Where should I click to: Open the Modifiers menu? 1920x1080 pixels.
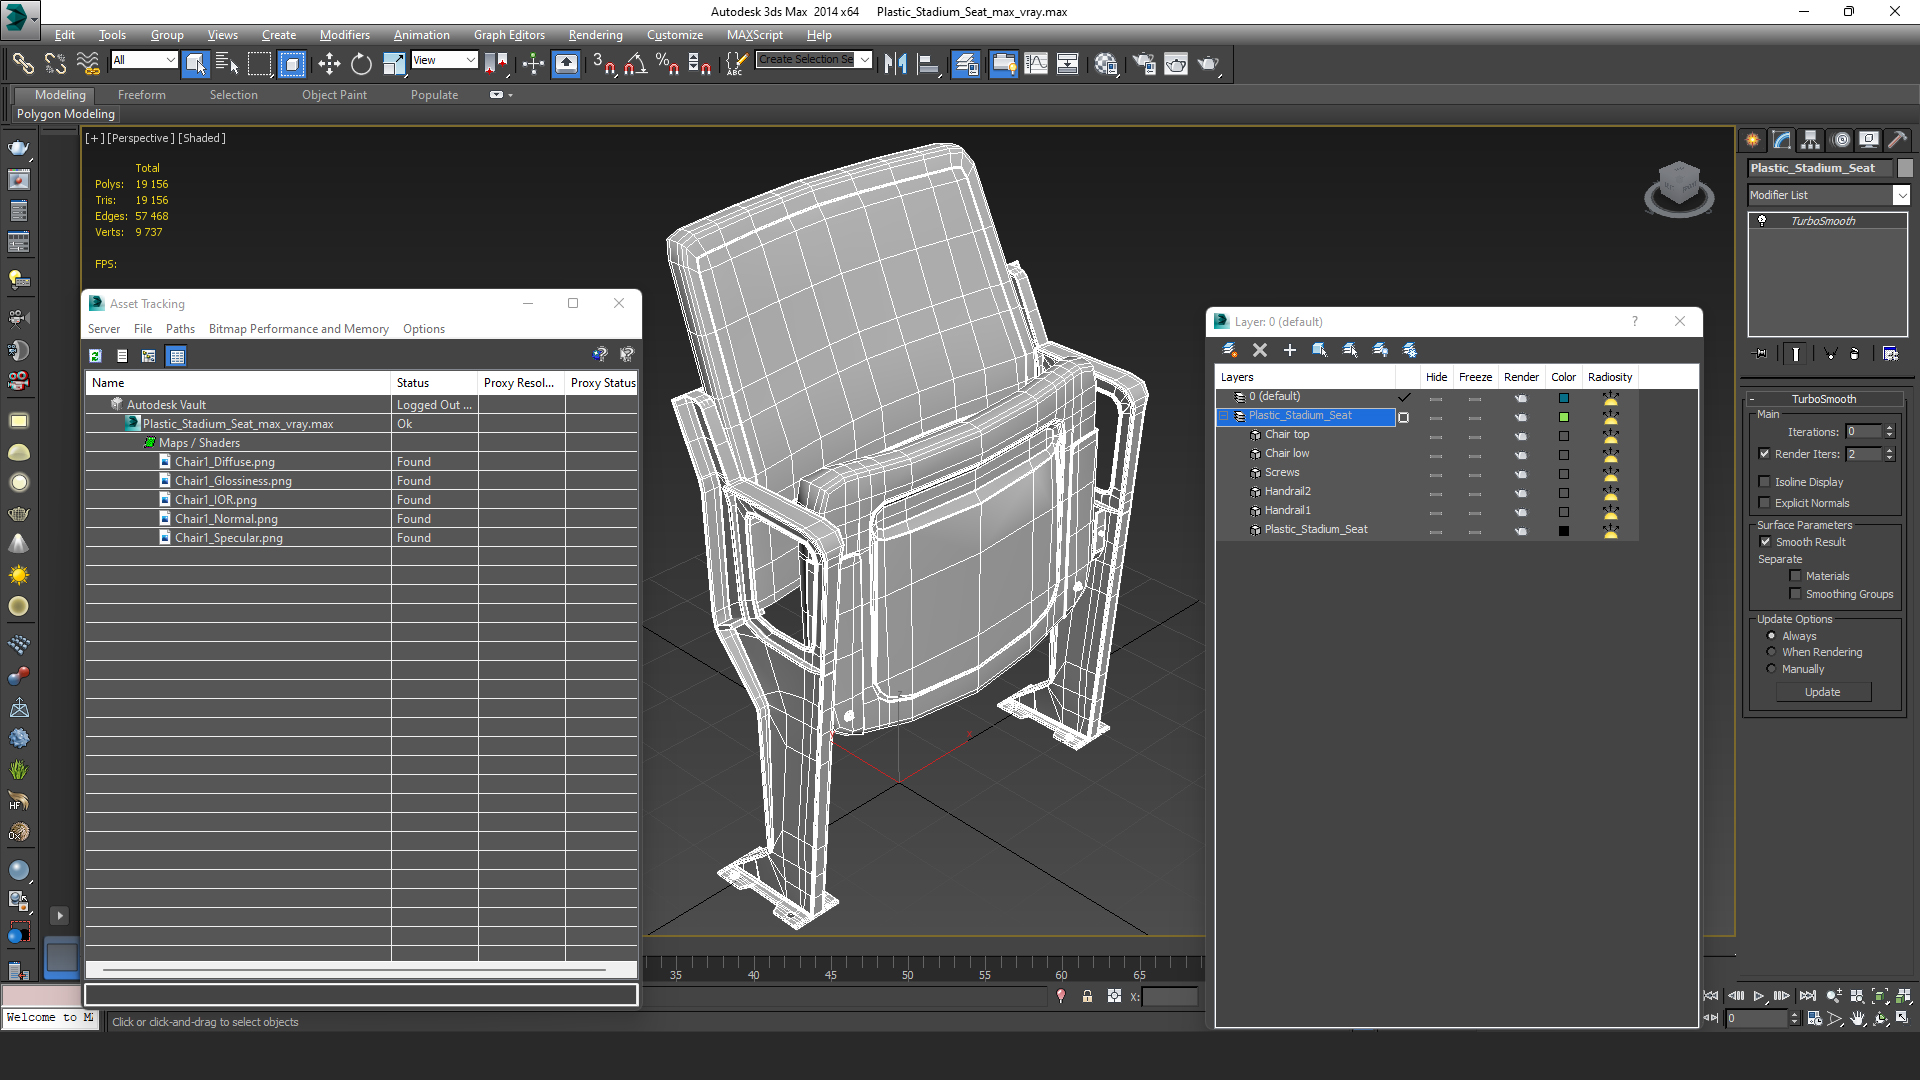point(344,35)
